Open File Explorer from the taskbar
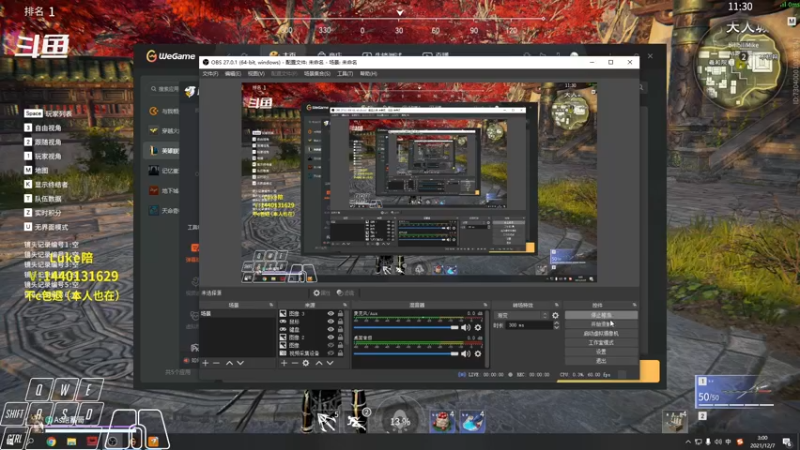Image resolution: width=800 pixels, height=450 pixels. click(71, 442)
